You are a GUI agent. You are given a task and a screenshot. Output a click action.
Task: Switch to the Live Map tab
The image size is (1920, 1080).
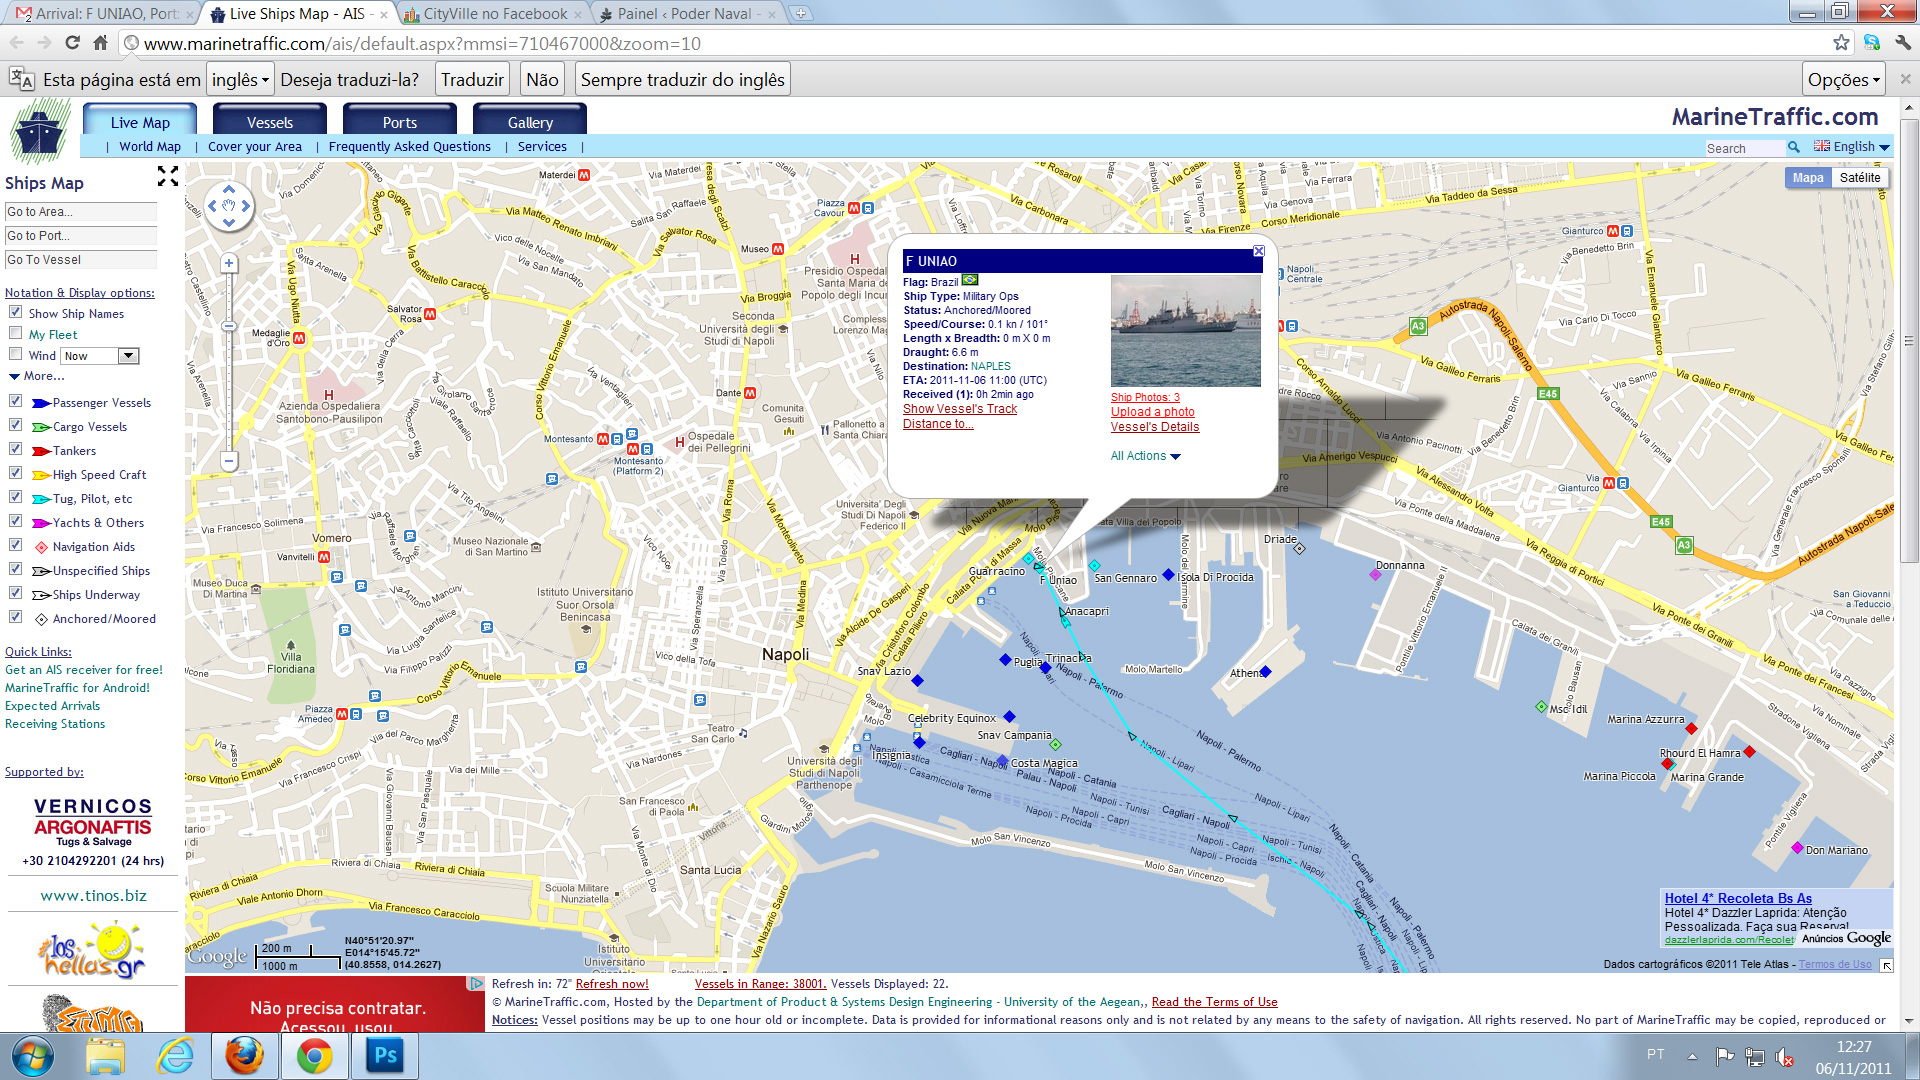(140, 120)
